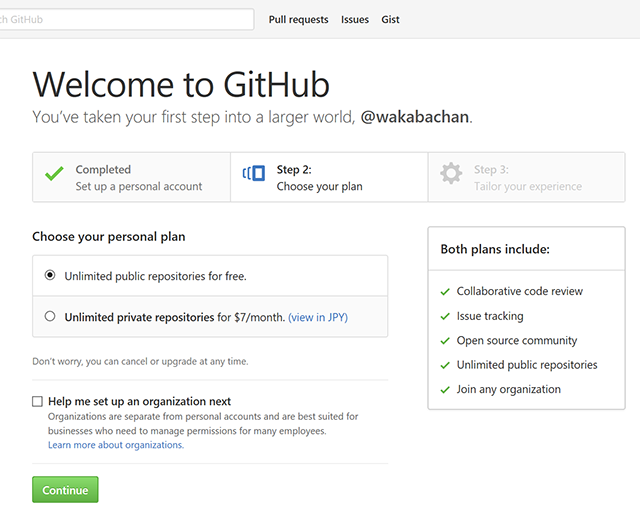Screen dimensions: 640x506
Task: Click the @wakabachan username text
Action: 414,117
